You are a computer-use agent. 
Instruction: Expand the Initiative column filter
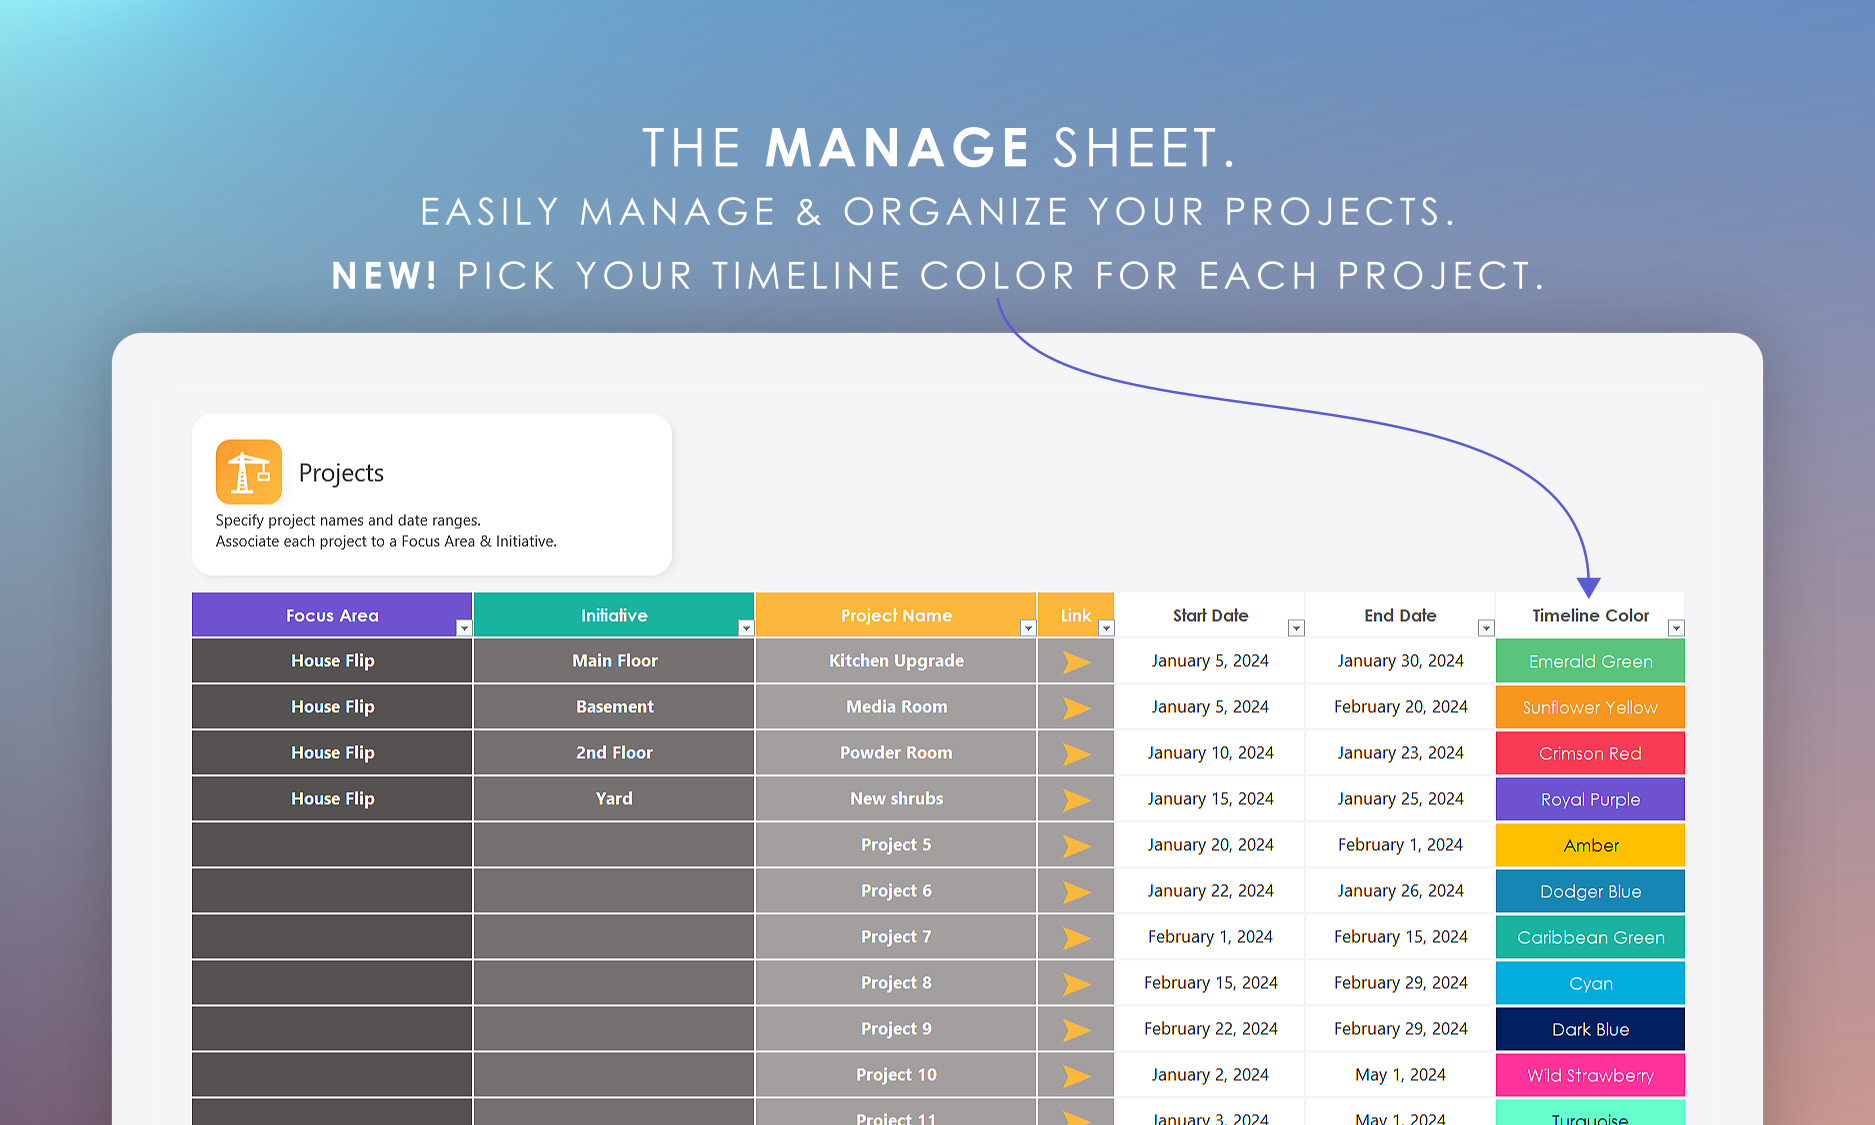[746, 628]
